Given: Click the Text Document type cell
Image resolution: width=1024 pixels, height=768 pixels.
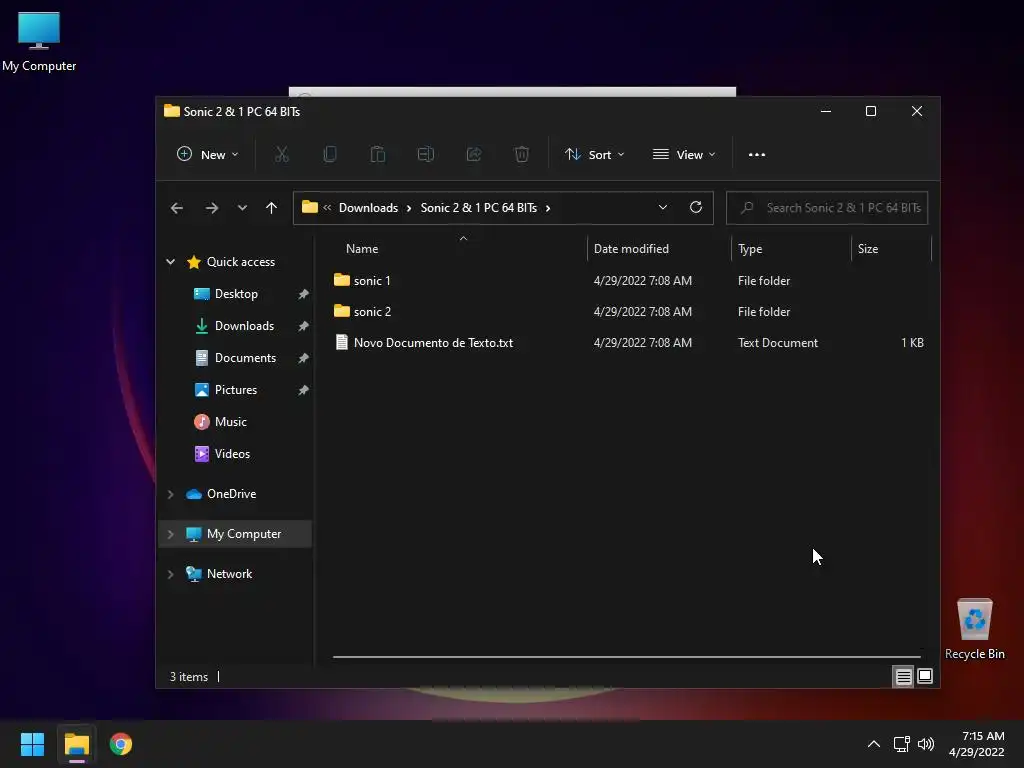Looking at the screenshot, I should 778,343.
